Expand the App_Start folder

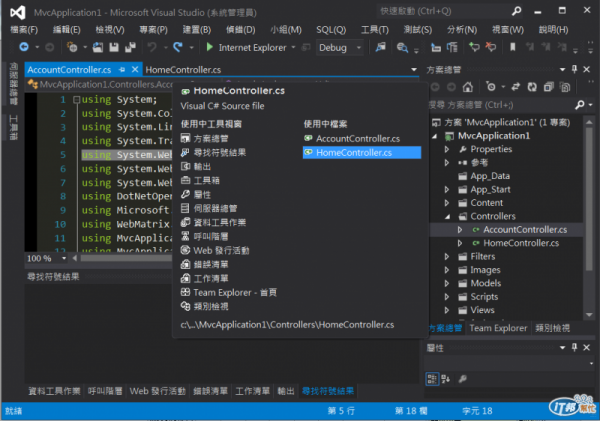(447, 189)
